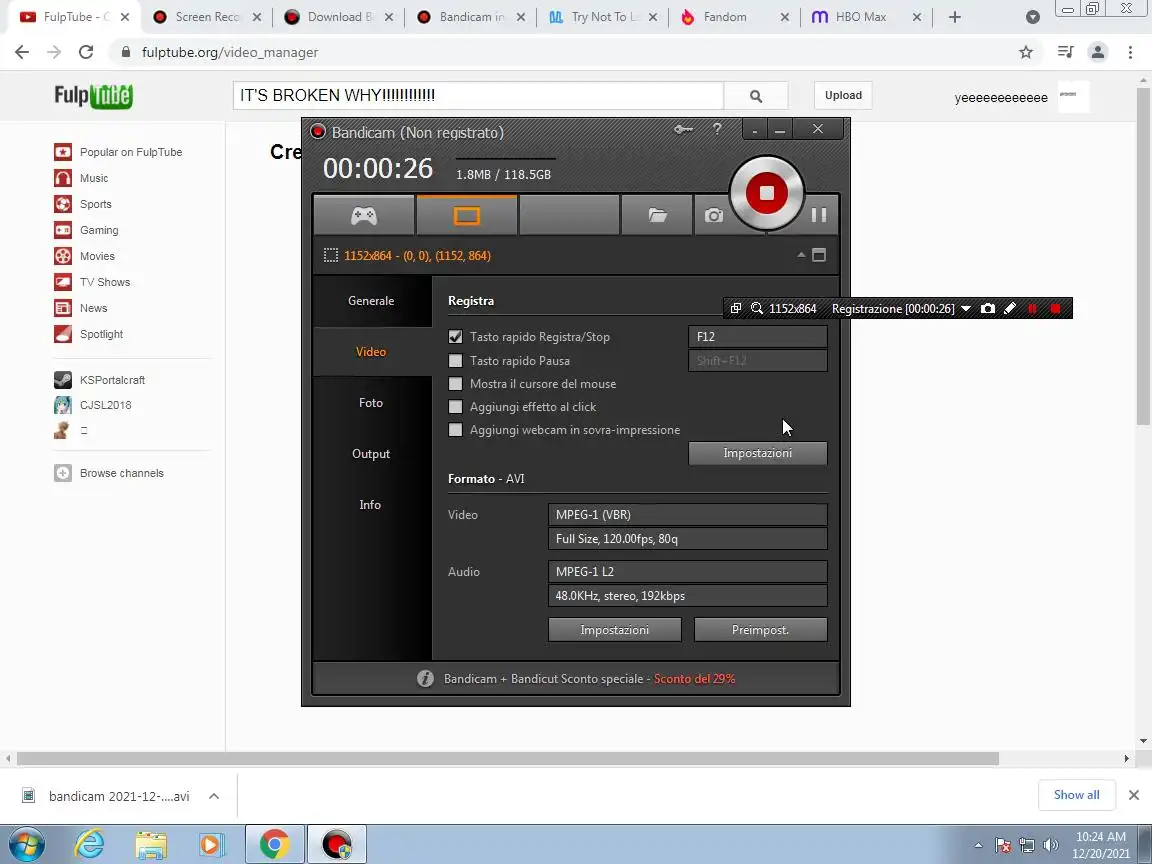Click magnifier icon on recording overlay bar

tap(757, 309)
